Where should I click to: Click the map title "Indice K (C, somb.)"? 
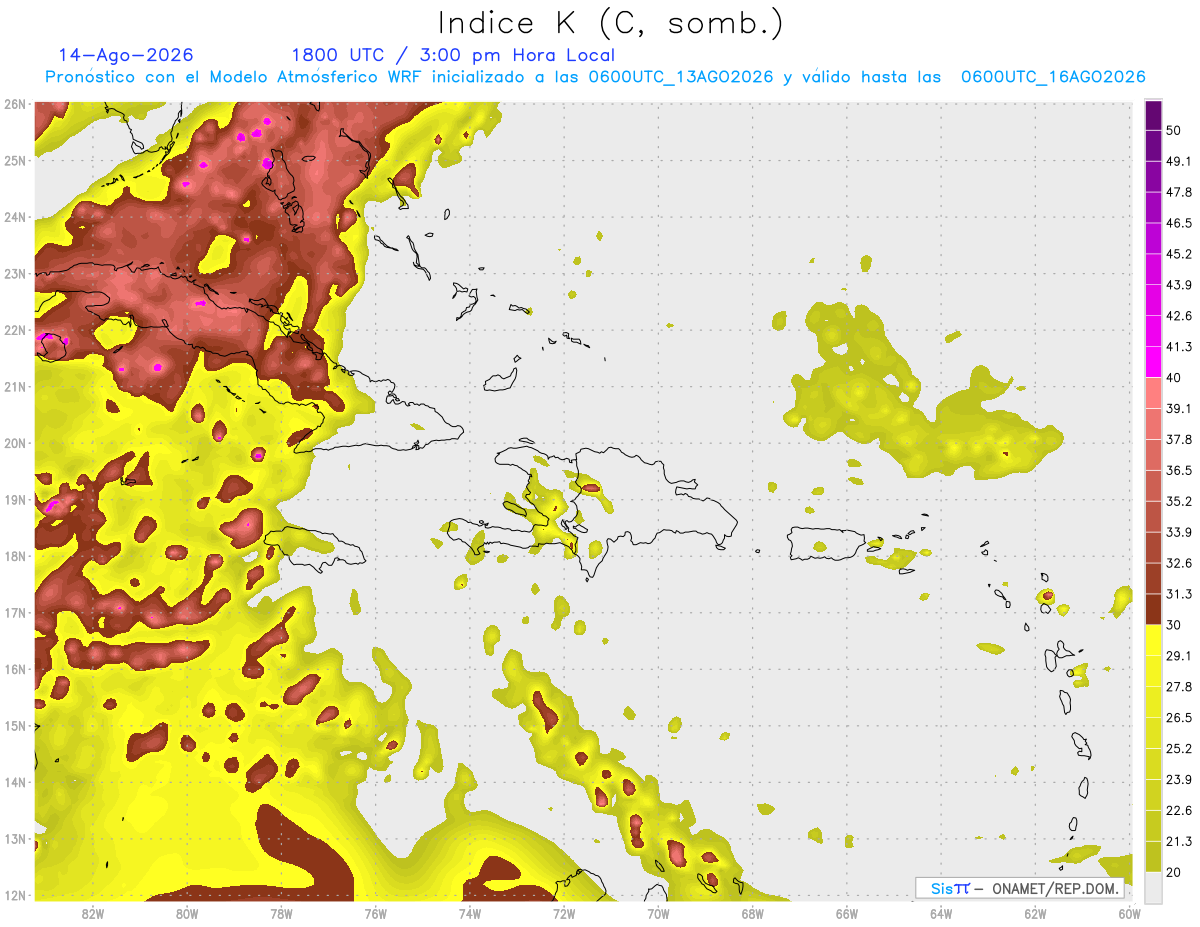[610, 23]
